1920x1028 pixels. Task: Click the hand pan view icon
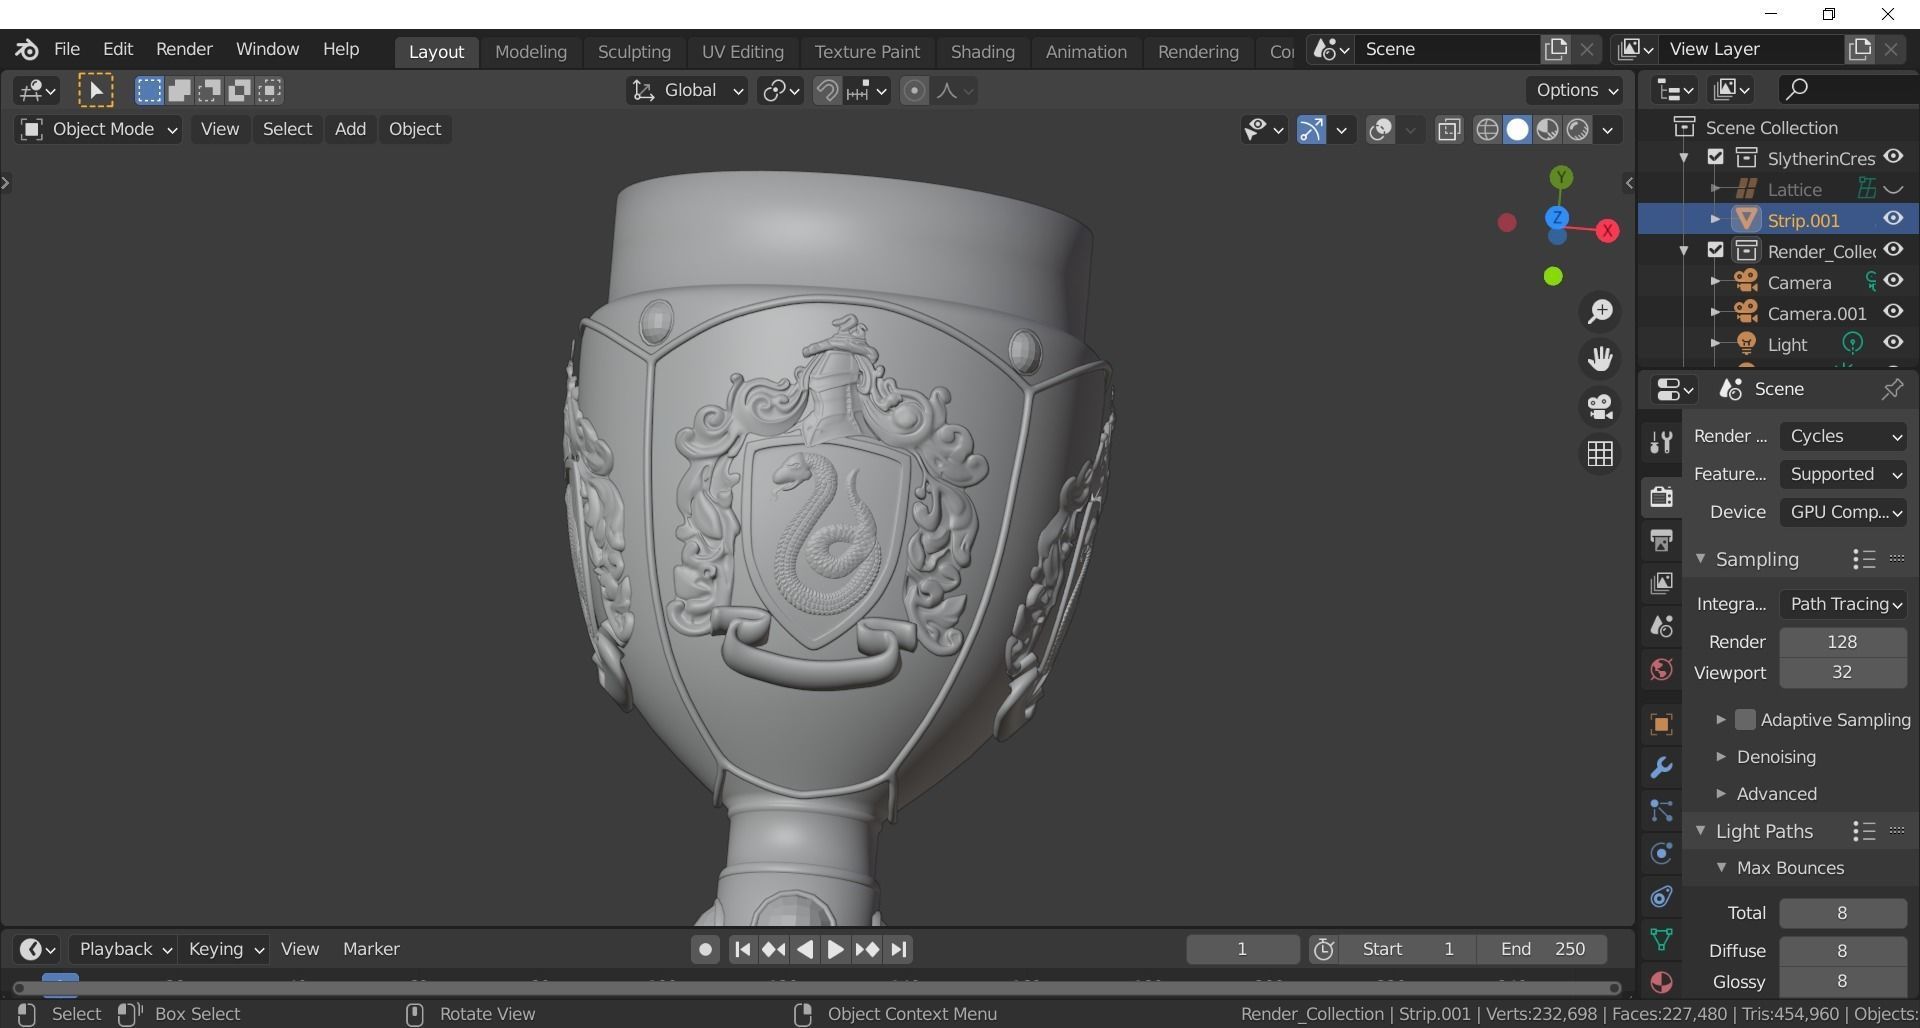tap(1601, 359)
